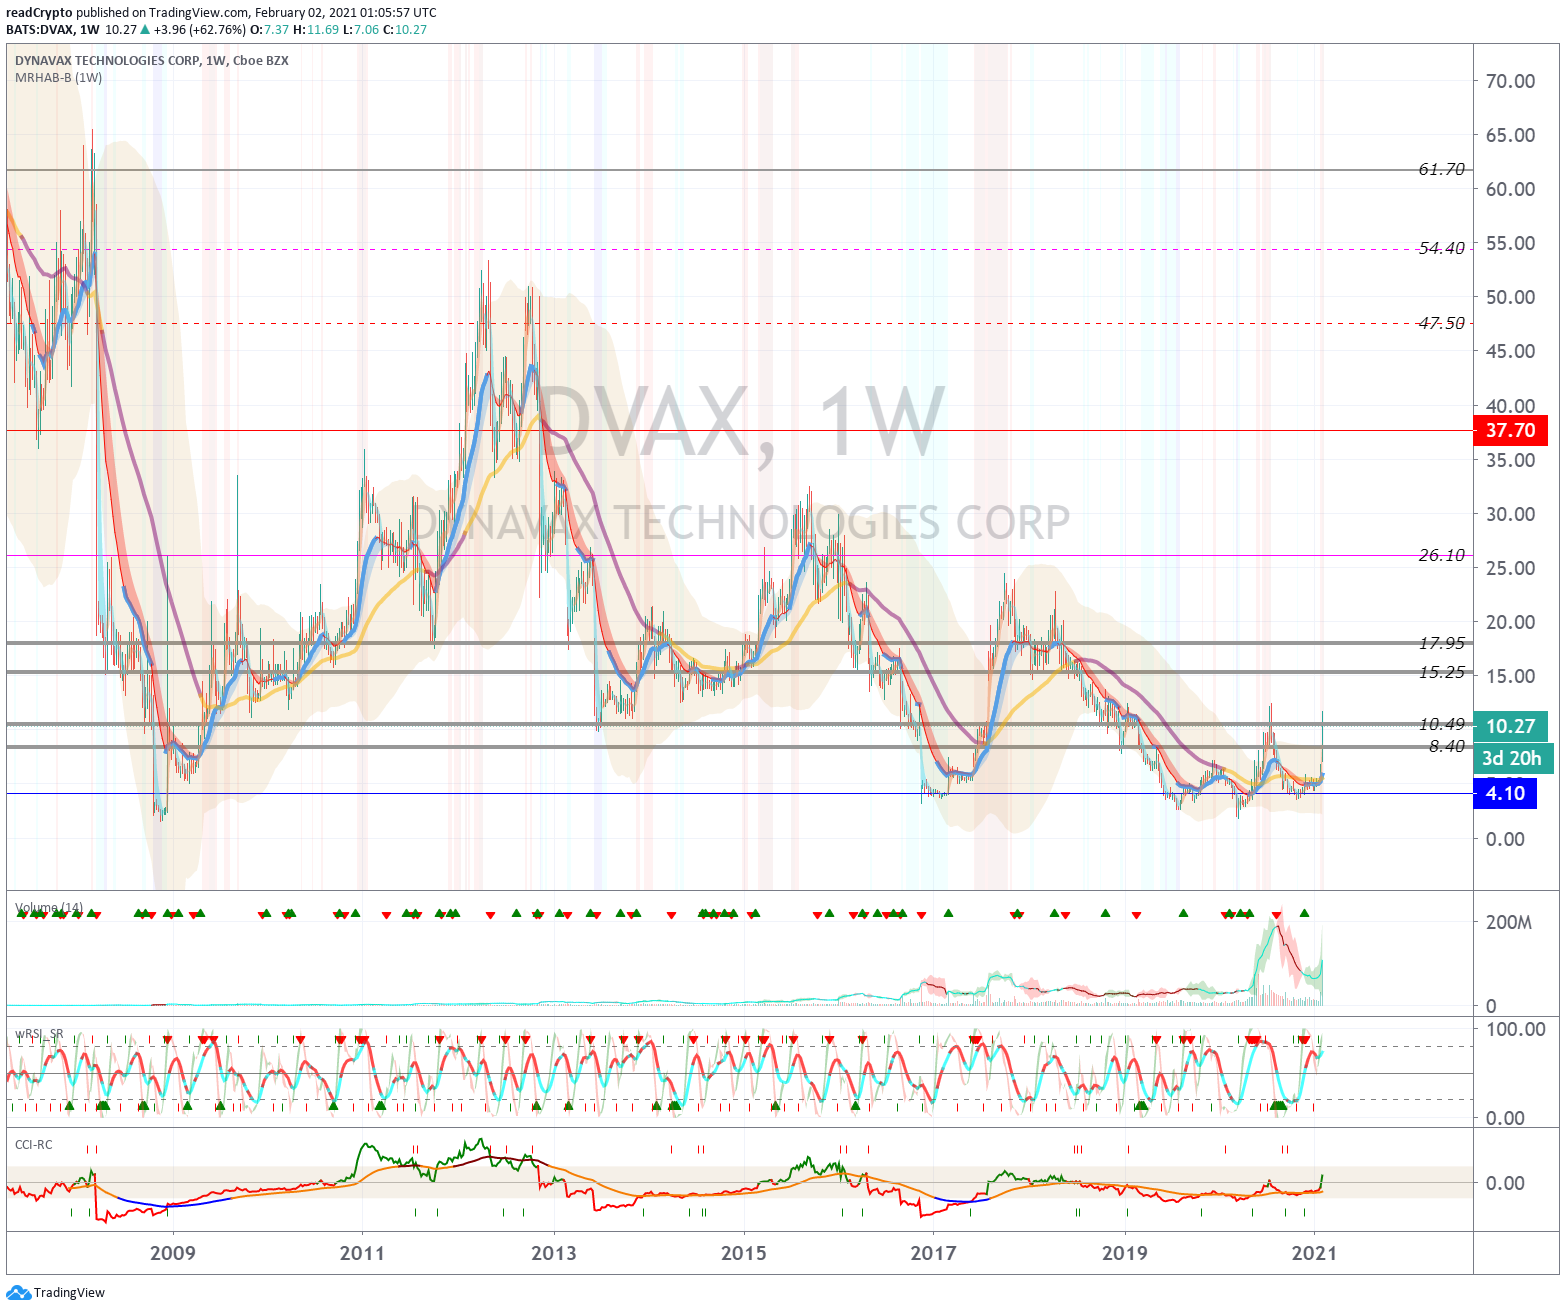
Task: Click the 8.40 level label
Action: click(1446, 746)
